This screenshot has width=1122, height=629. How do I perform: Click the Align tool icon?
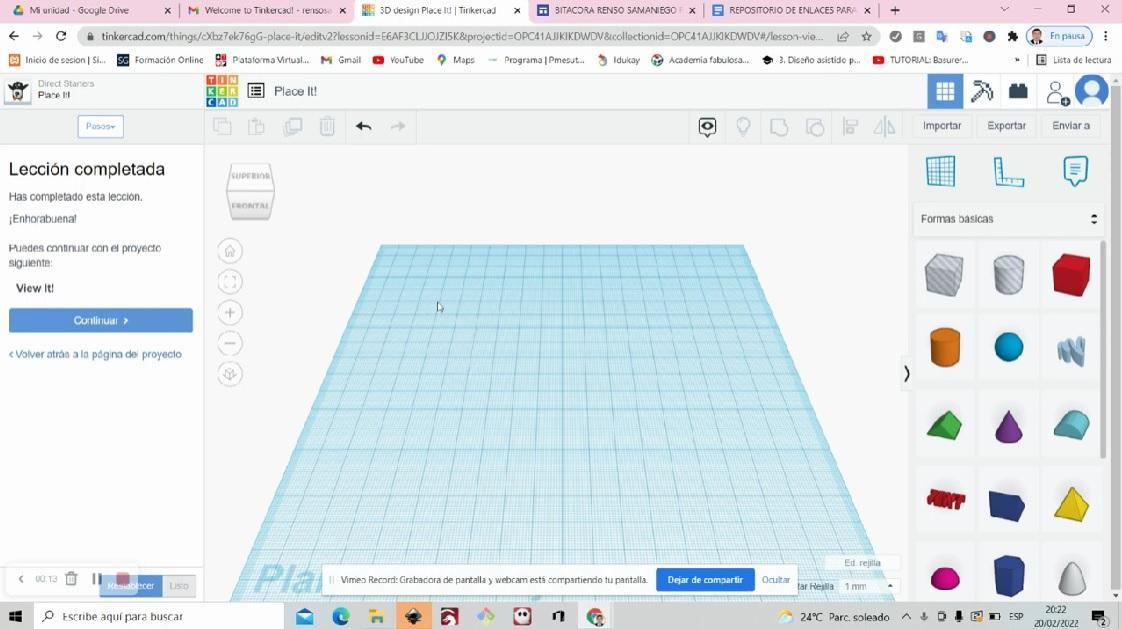(850, 127)
